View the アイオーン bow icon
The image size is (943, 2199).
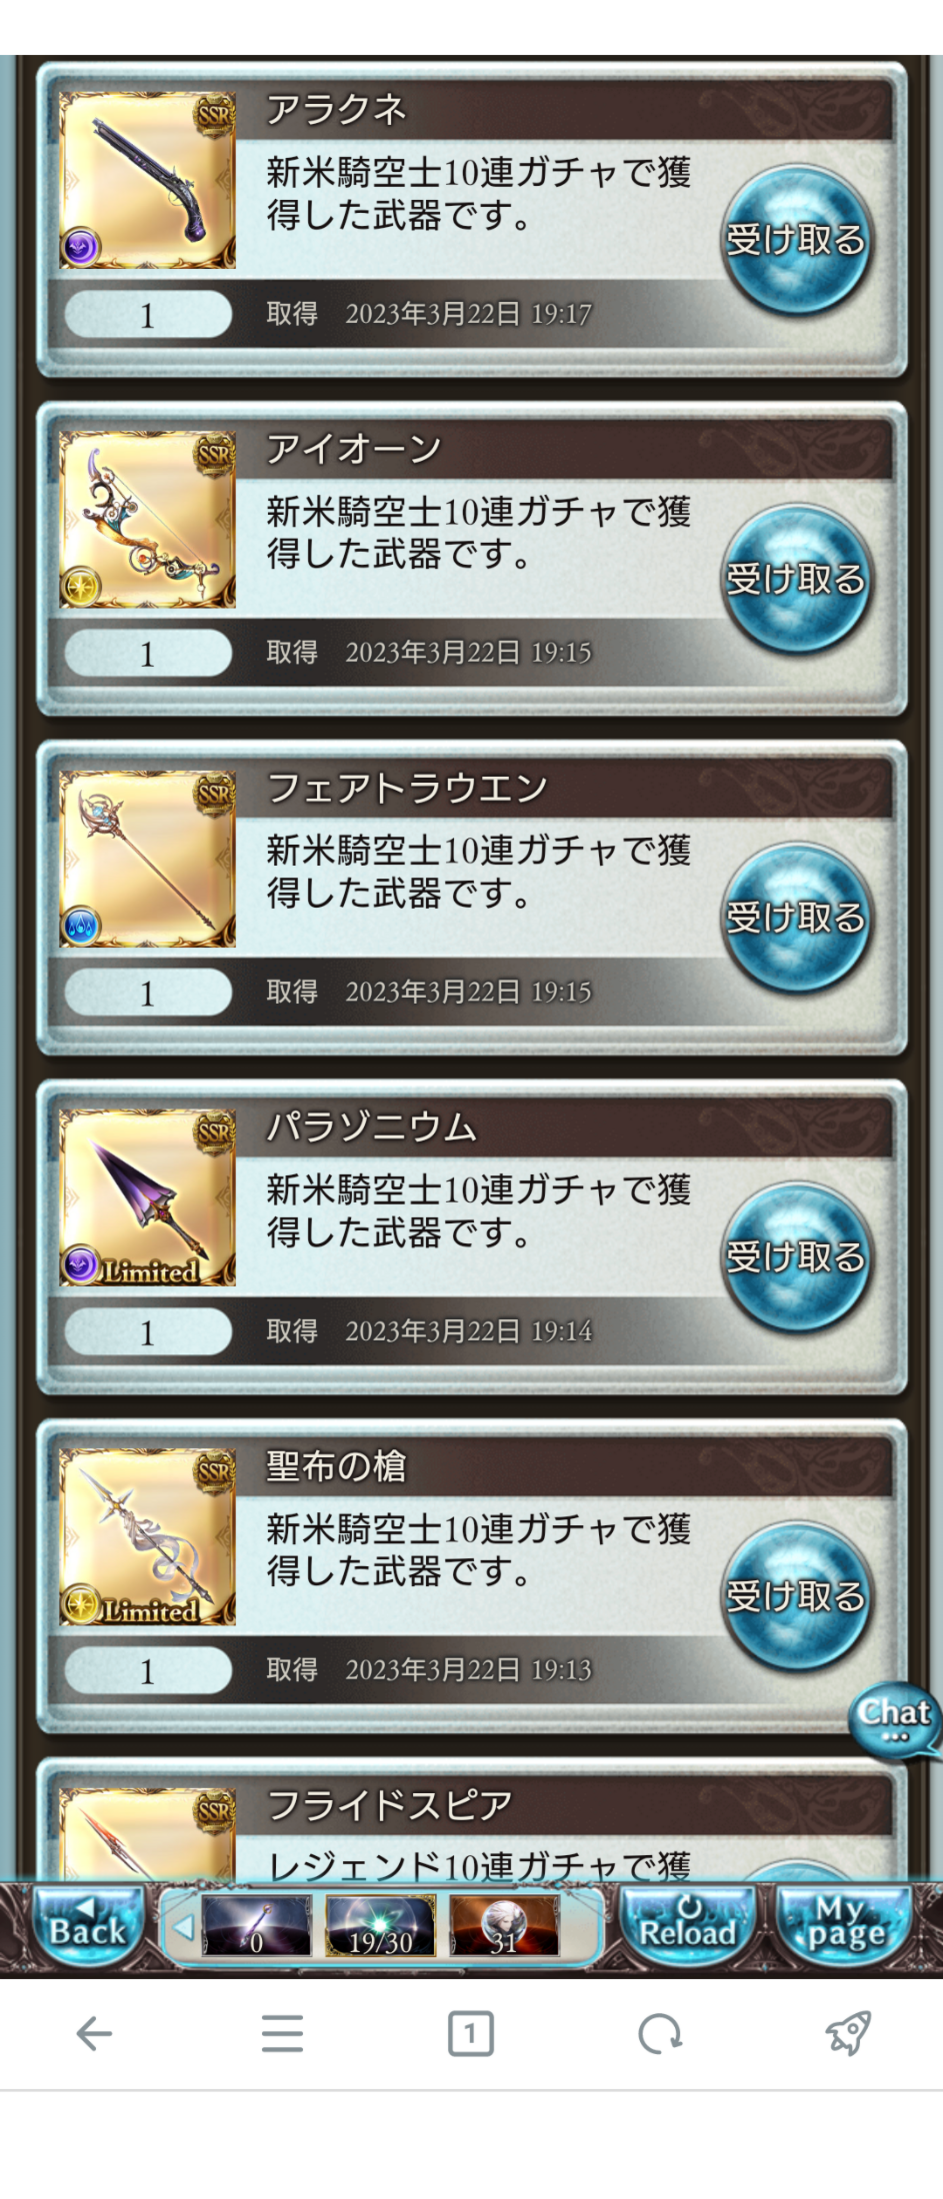[x=148, y=520]
